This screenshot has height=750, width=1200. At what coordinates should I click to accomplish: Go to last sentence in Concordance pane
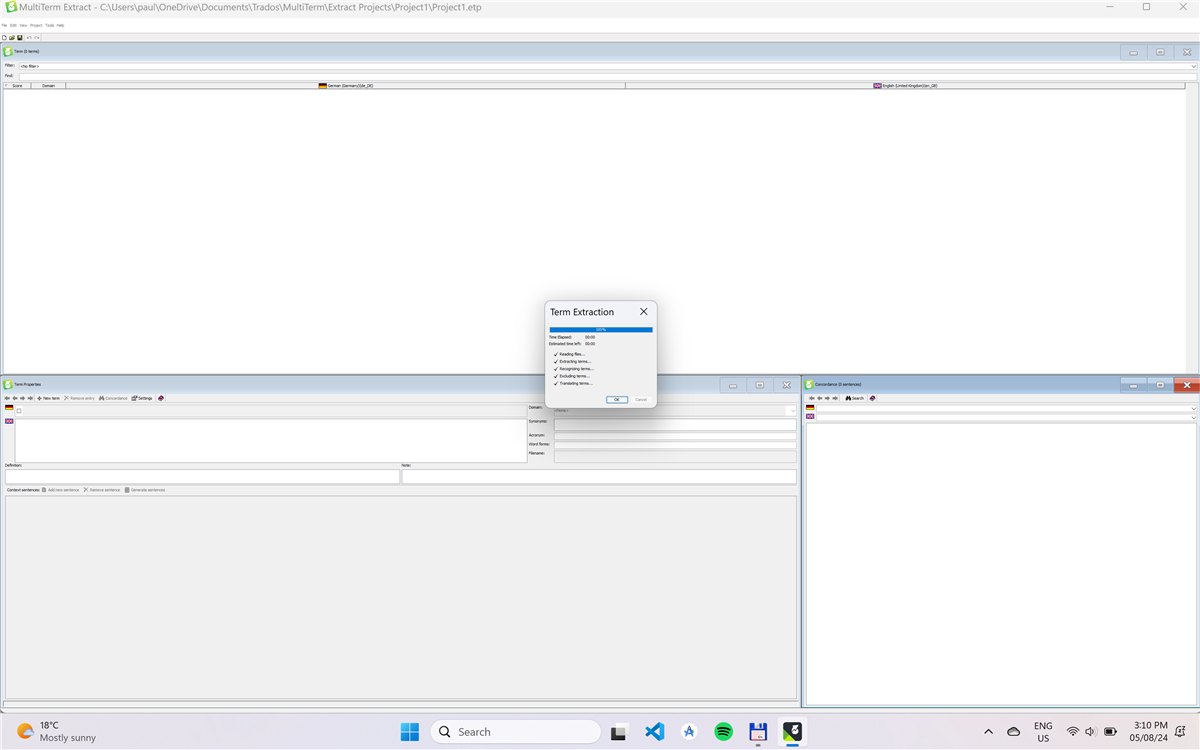835,398
